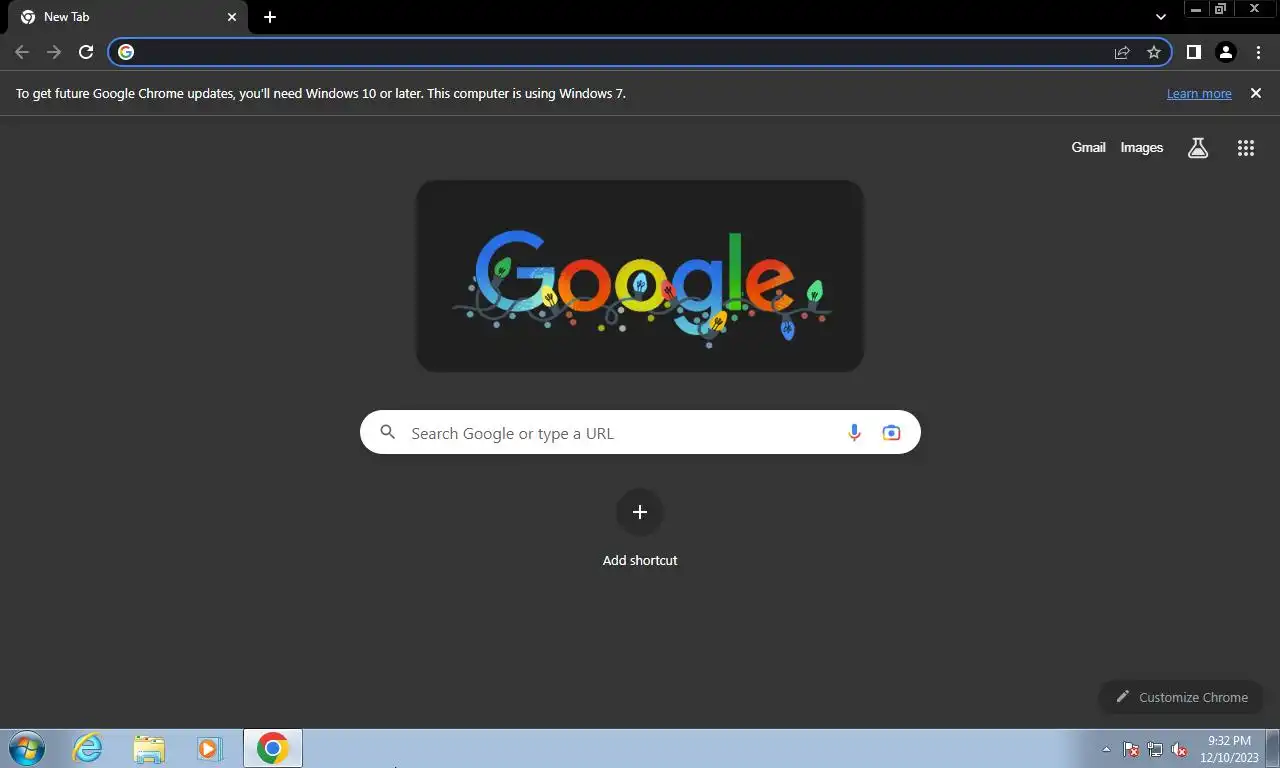1280x768 pixels.
Task: Search by image with Google Lens
Action: pyautogui.click(x=891, y=433)
